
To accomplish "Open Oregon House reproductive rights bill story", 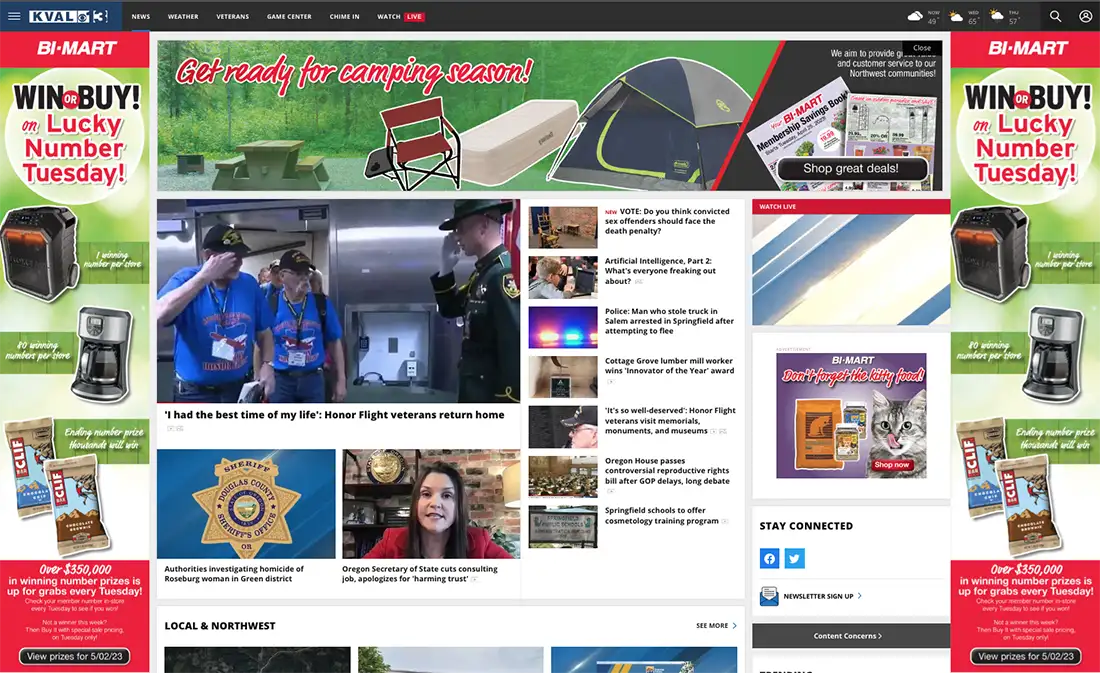I will point(667,471).
